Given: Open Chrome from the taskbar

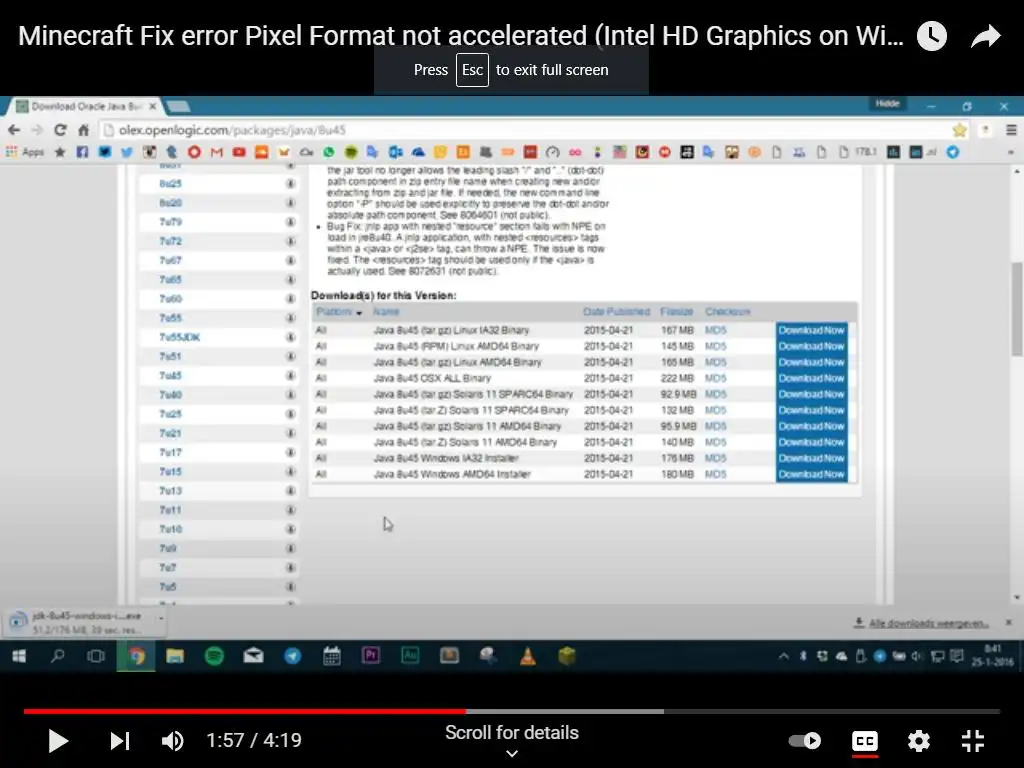Looking at the screenshot, I should click(x=136, y=656).
